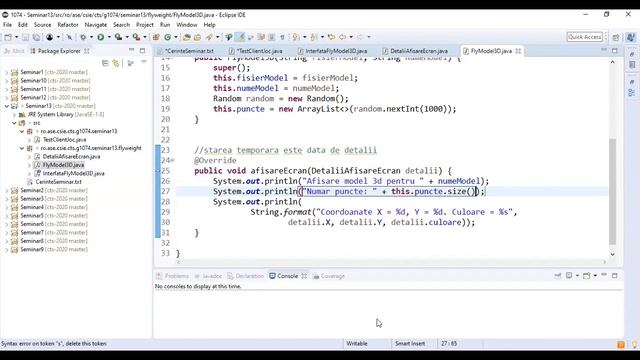Viewport: 640px width, 360px height.
Task: Open the New file dropdown arrow
Action: 16,37
